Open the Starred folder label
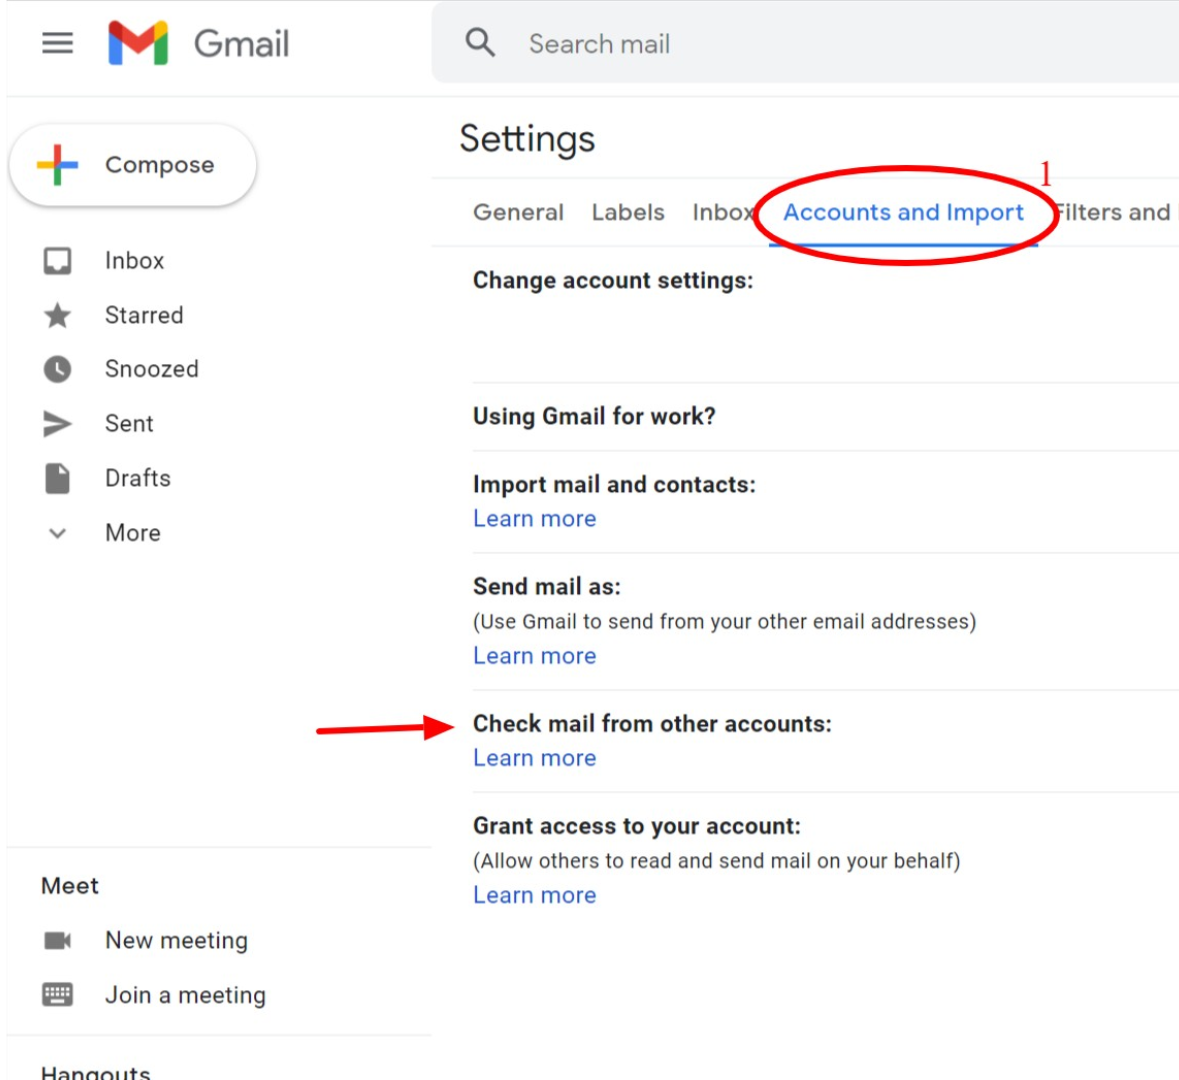1179x1080 pixels. point(144,315)
